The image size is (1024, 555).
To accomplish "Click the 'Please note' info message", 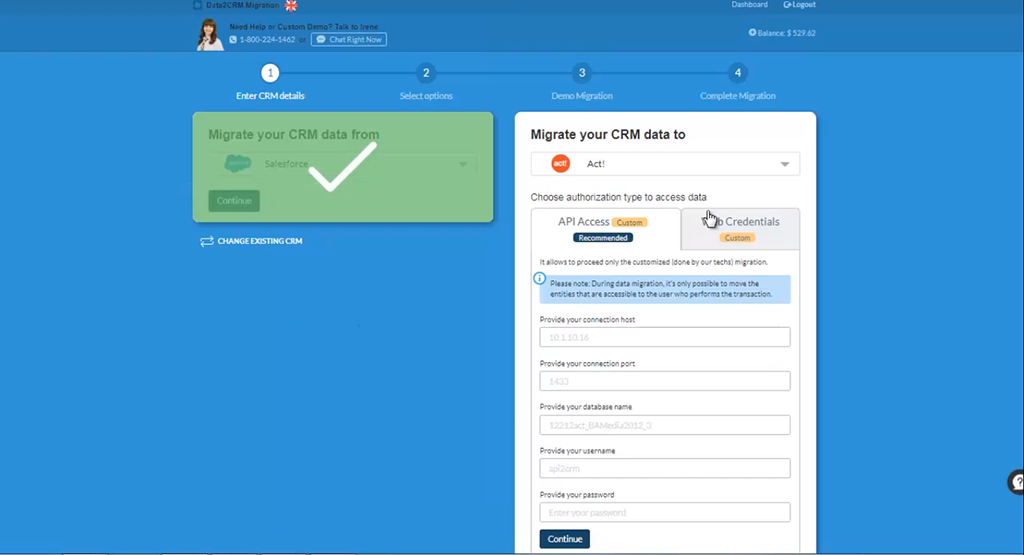I will coord(665,289).
